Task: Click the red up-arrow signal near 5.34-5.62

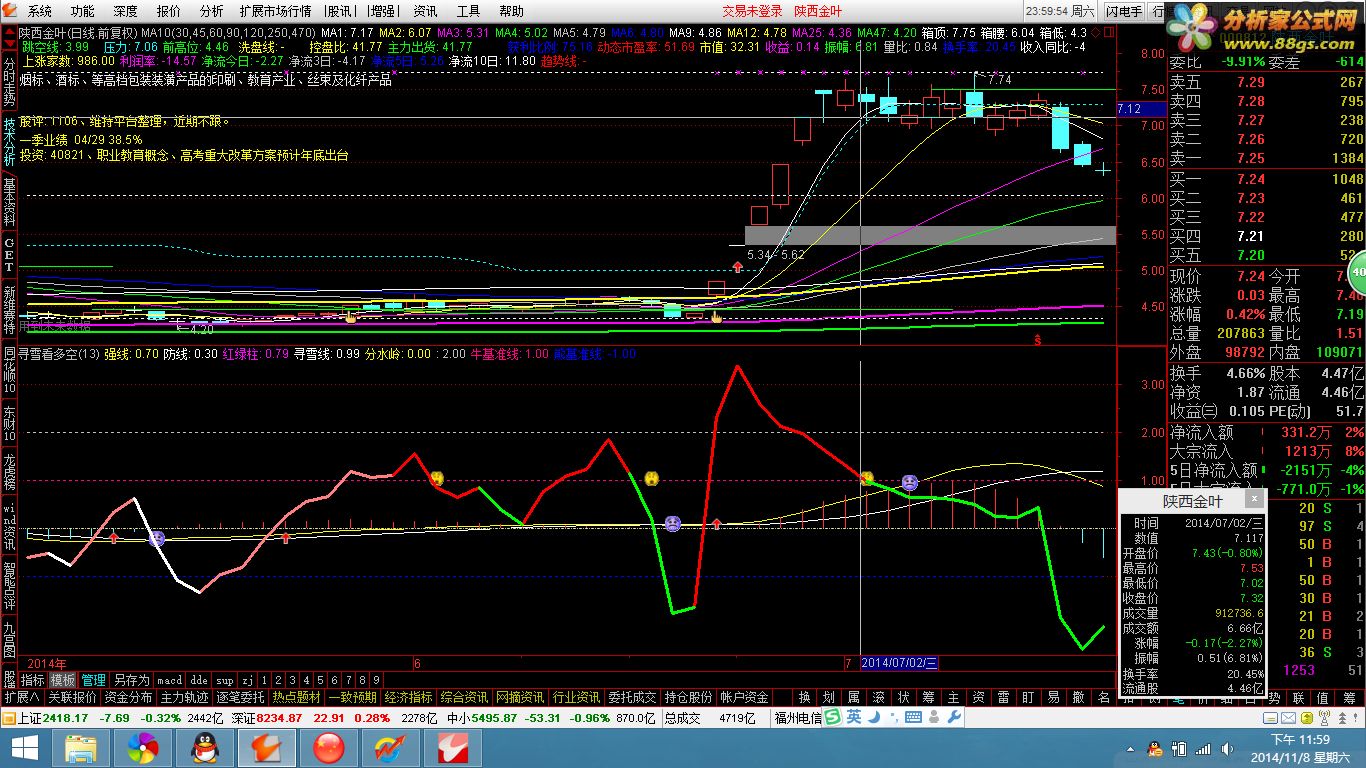Action: tap(737, 267)
